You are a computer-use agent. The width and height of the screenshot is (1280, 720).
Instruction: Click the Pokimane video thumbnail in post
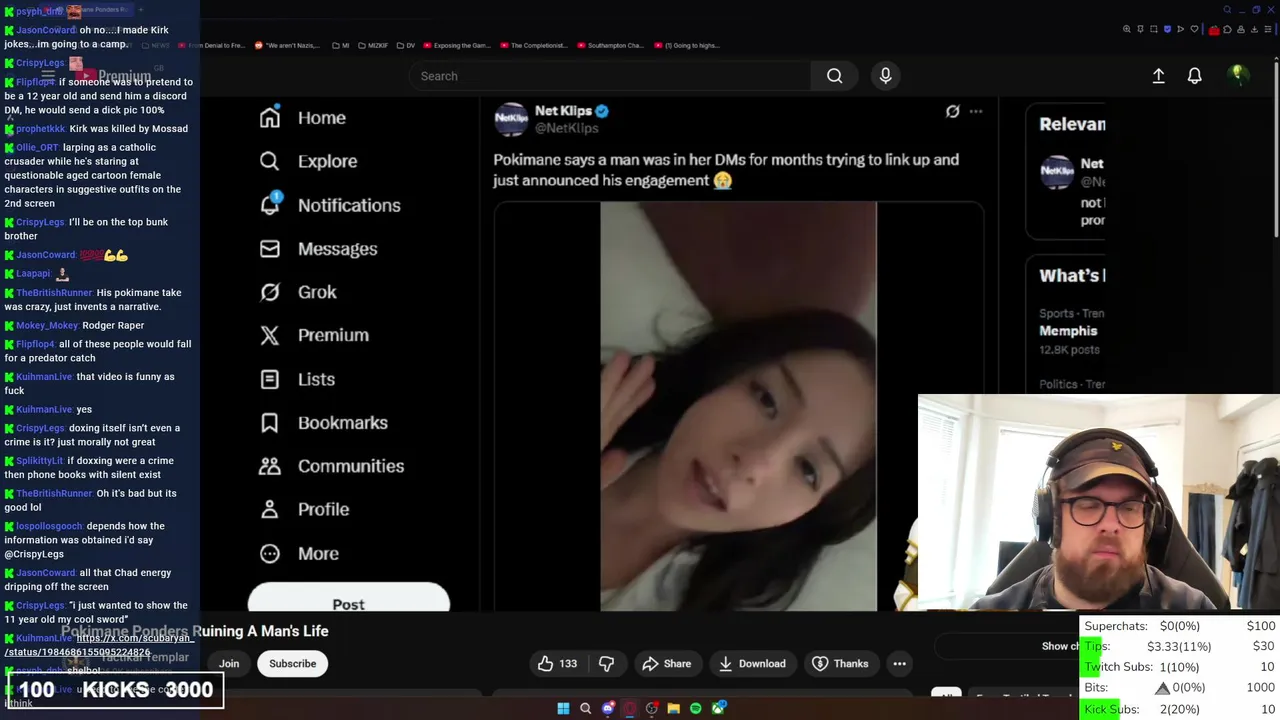[x=738, y=406]
